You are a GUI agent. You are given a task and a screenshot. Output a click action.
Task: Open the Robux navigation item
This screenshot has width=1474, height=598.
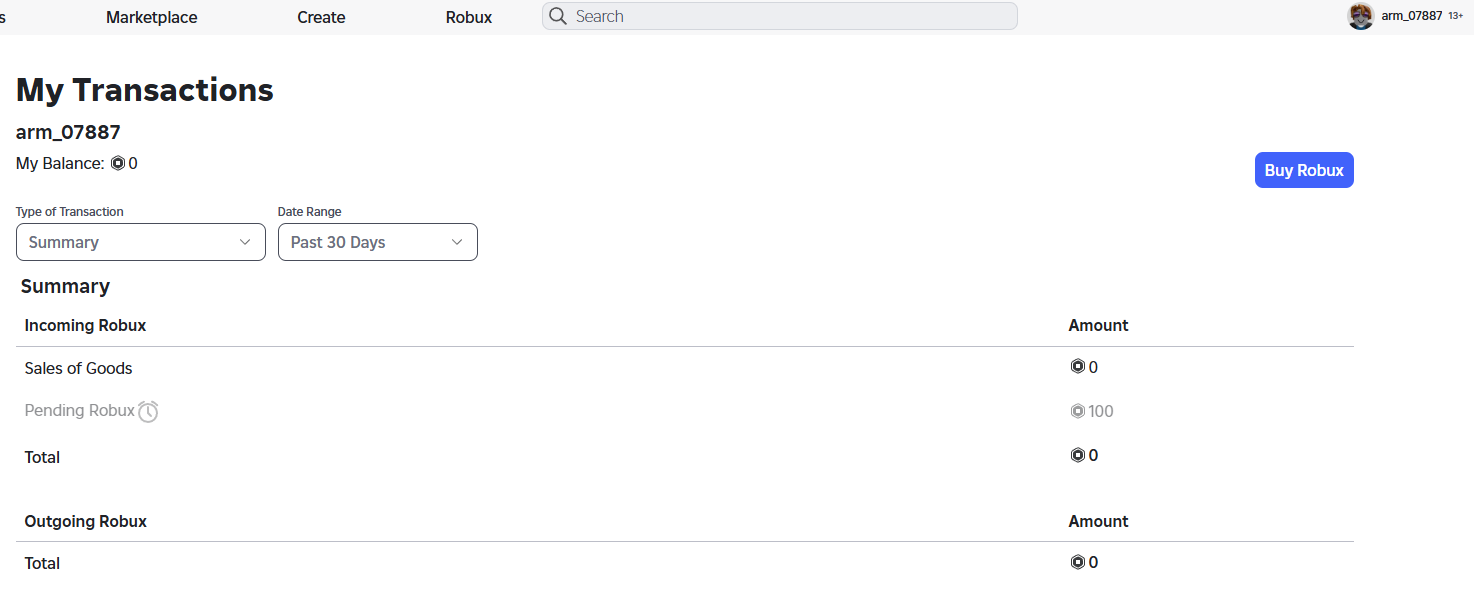tap(469, 17)
